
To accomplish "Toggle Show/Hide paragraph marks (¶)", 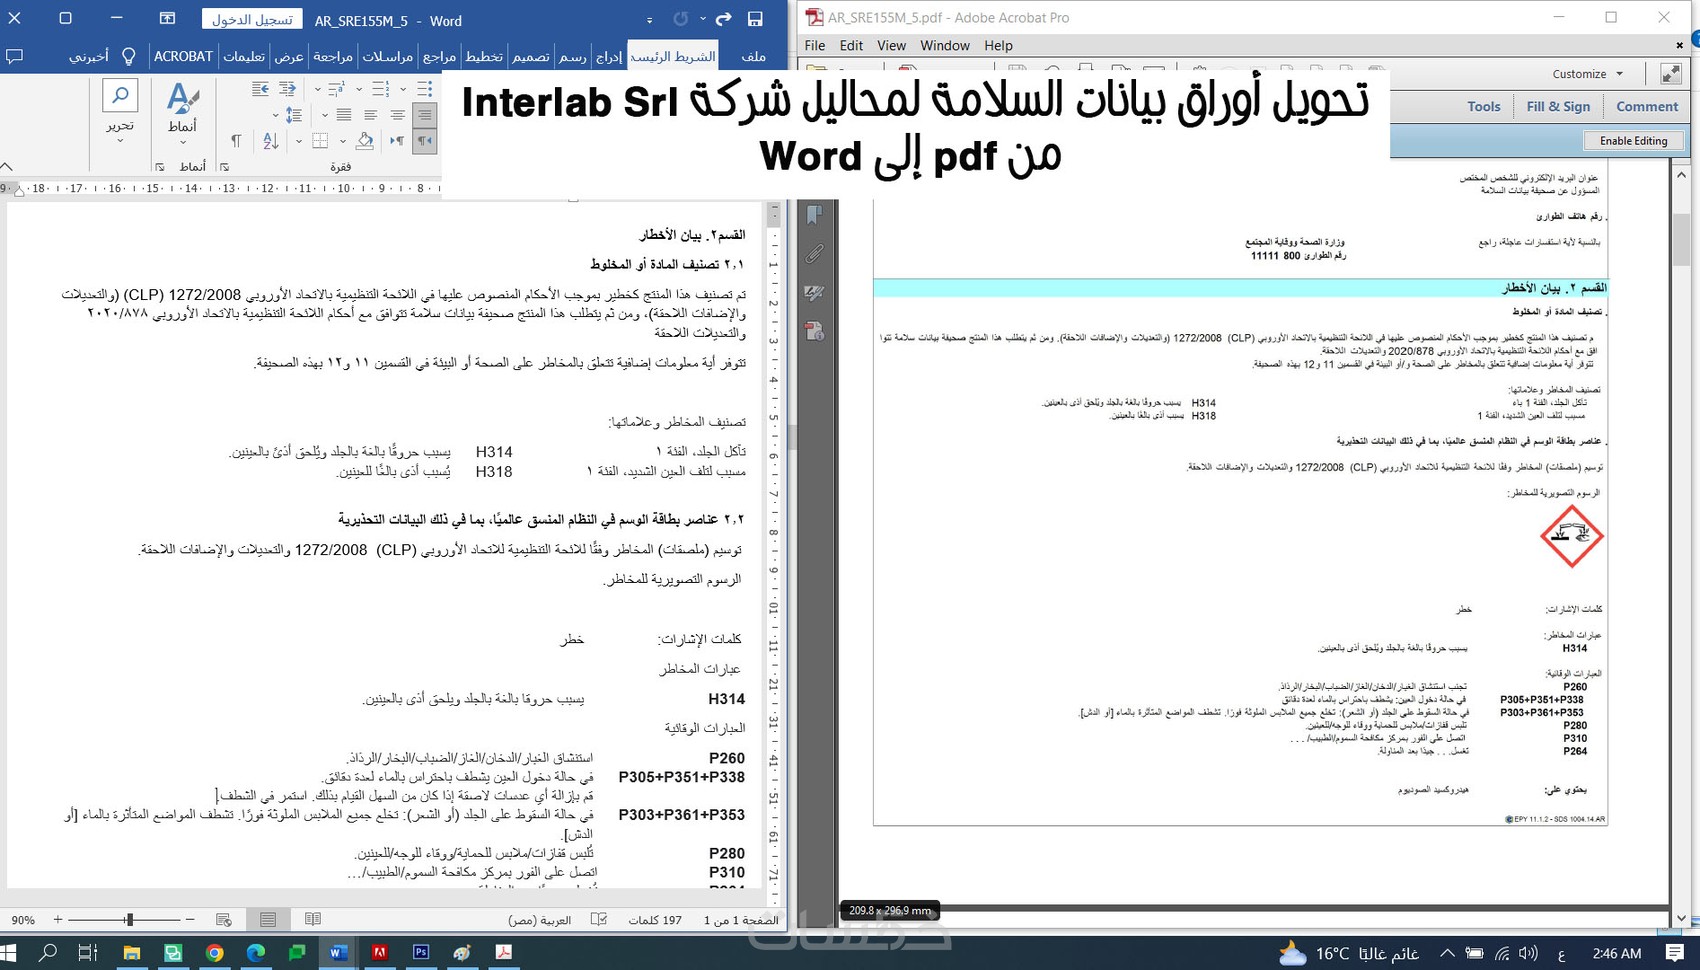I will tap(236, 141).
